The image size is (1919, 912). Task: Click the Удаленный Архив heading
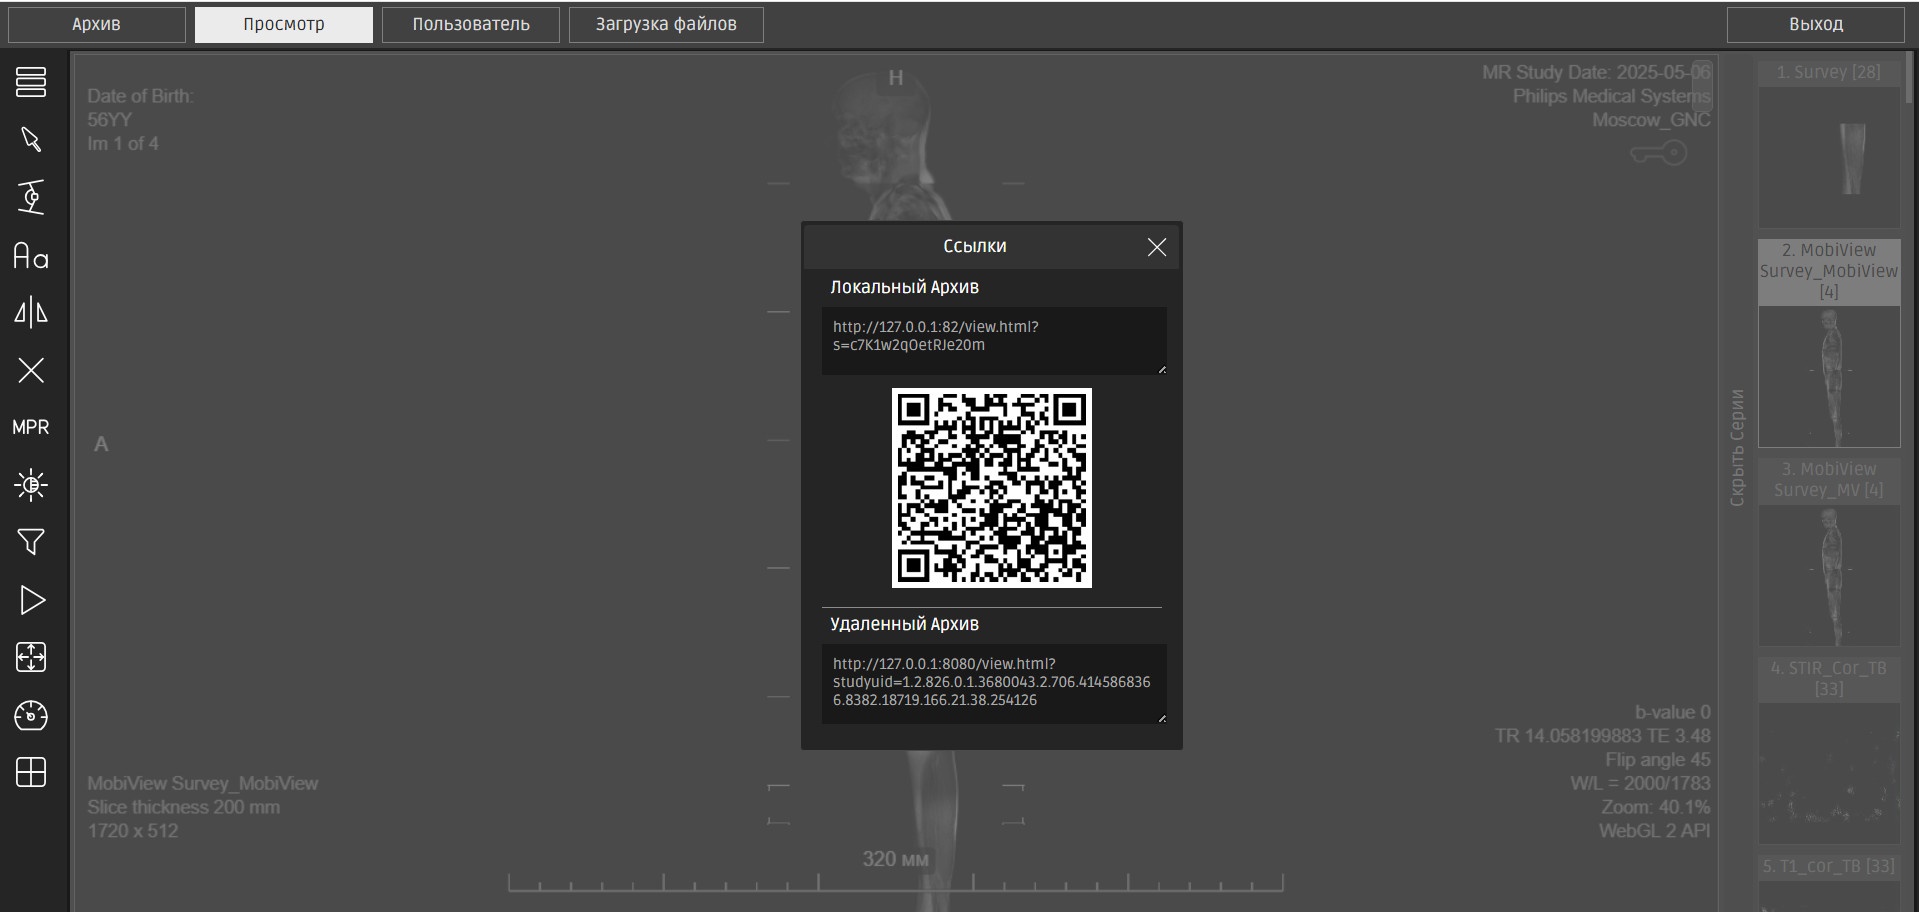point(904,624)
